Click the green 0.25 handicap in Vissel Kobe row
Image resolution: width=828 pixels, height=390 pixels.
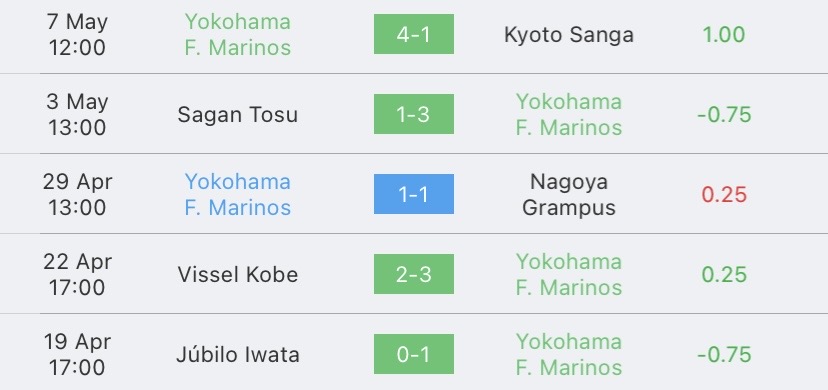pyautogui.click(x=724, y=274)
